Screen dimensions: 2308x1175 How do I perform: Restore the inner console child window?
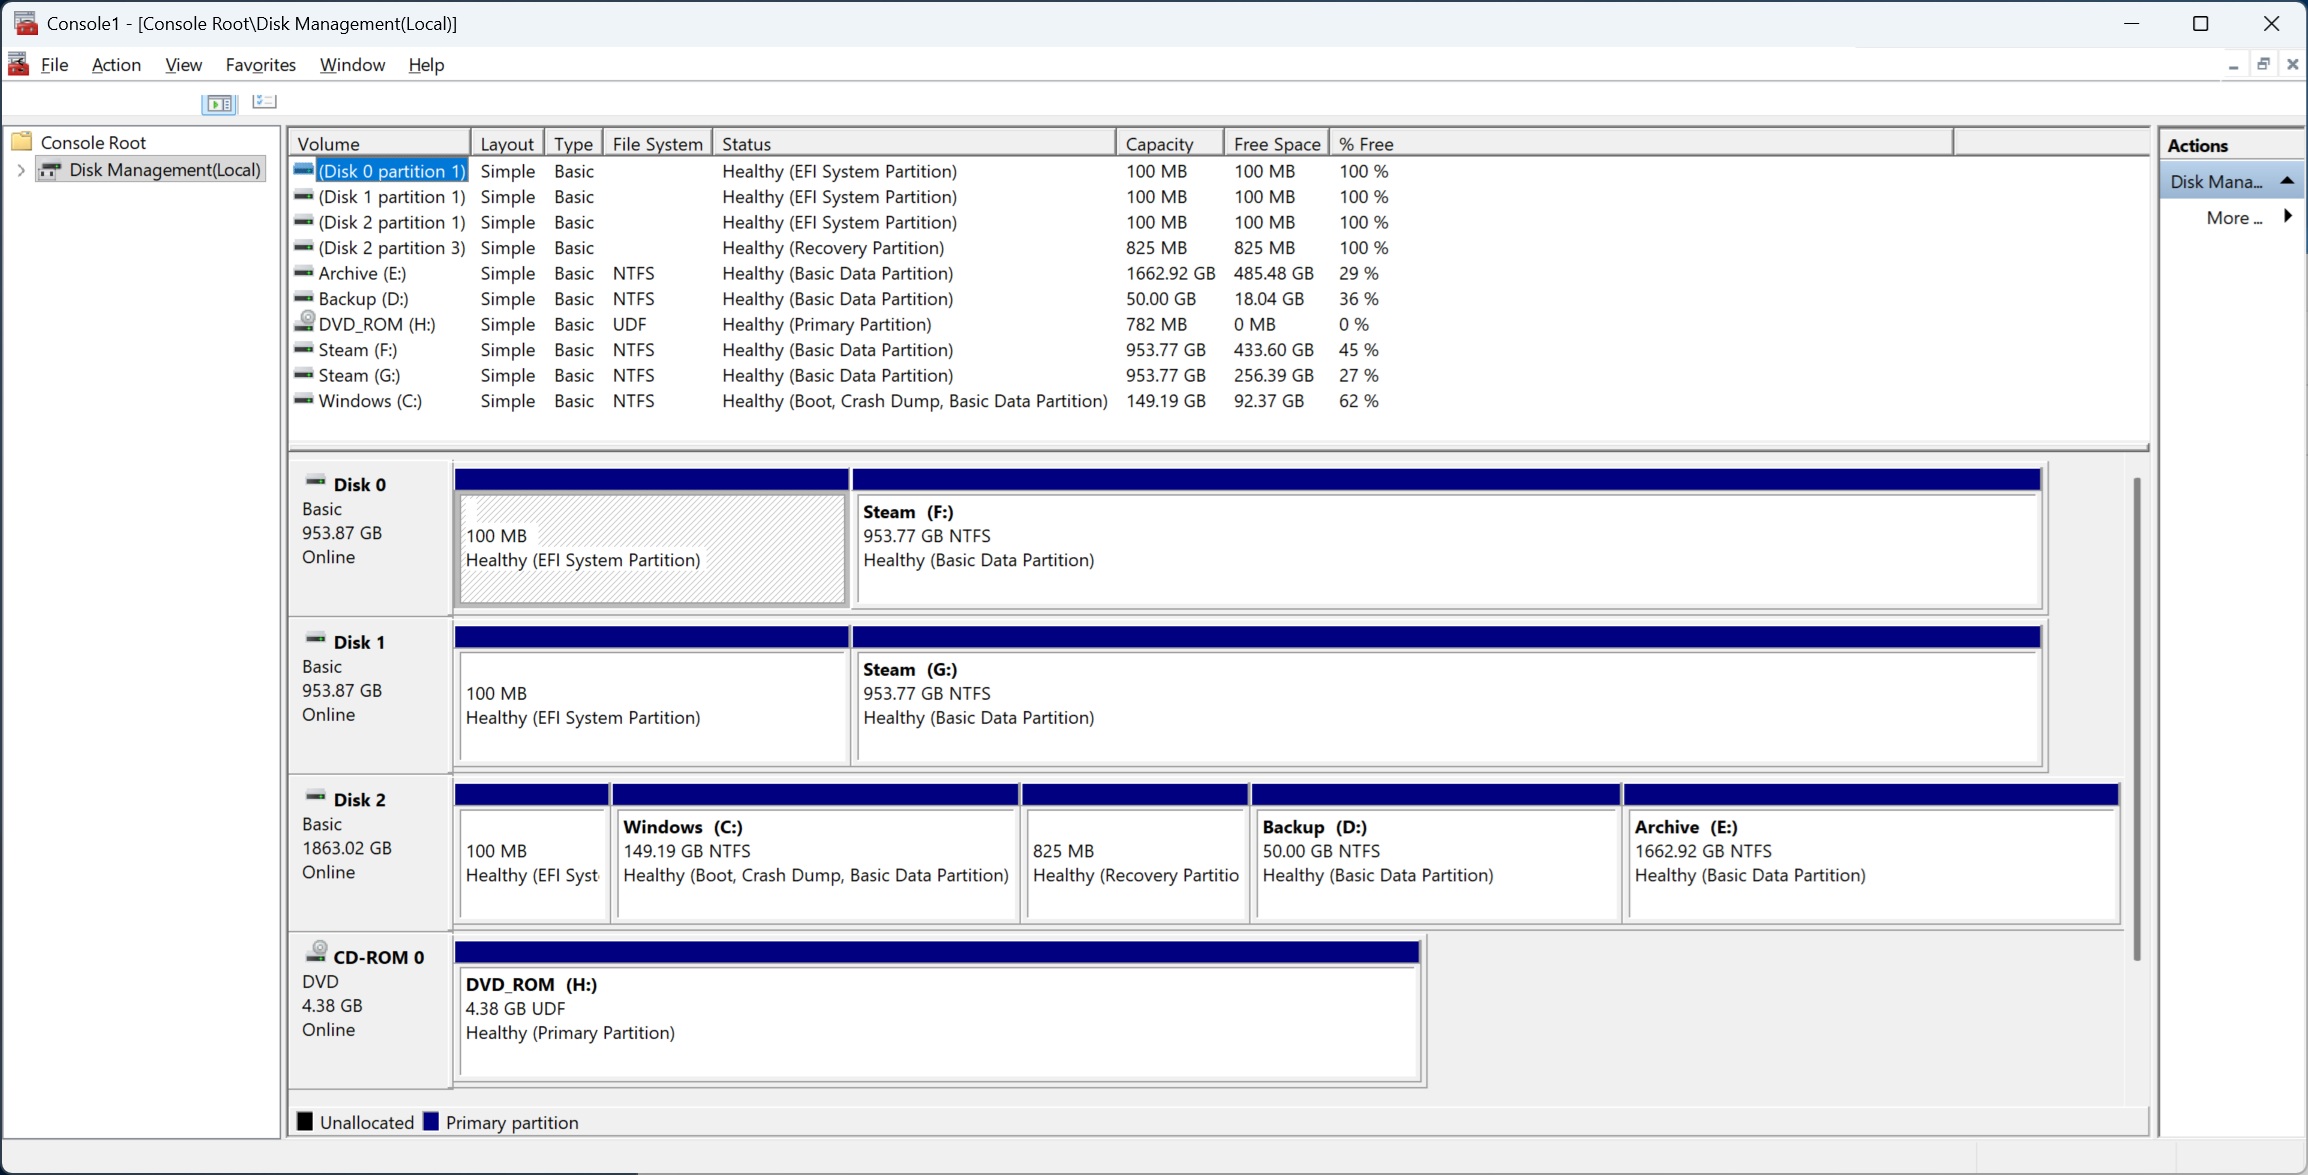(2263, 64)
